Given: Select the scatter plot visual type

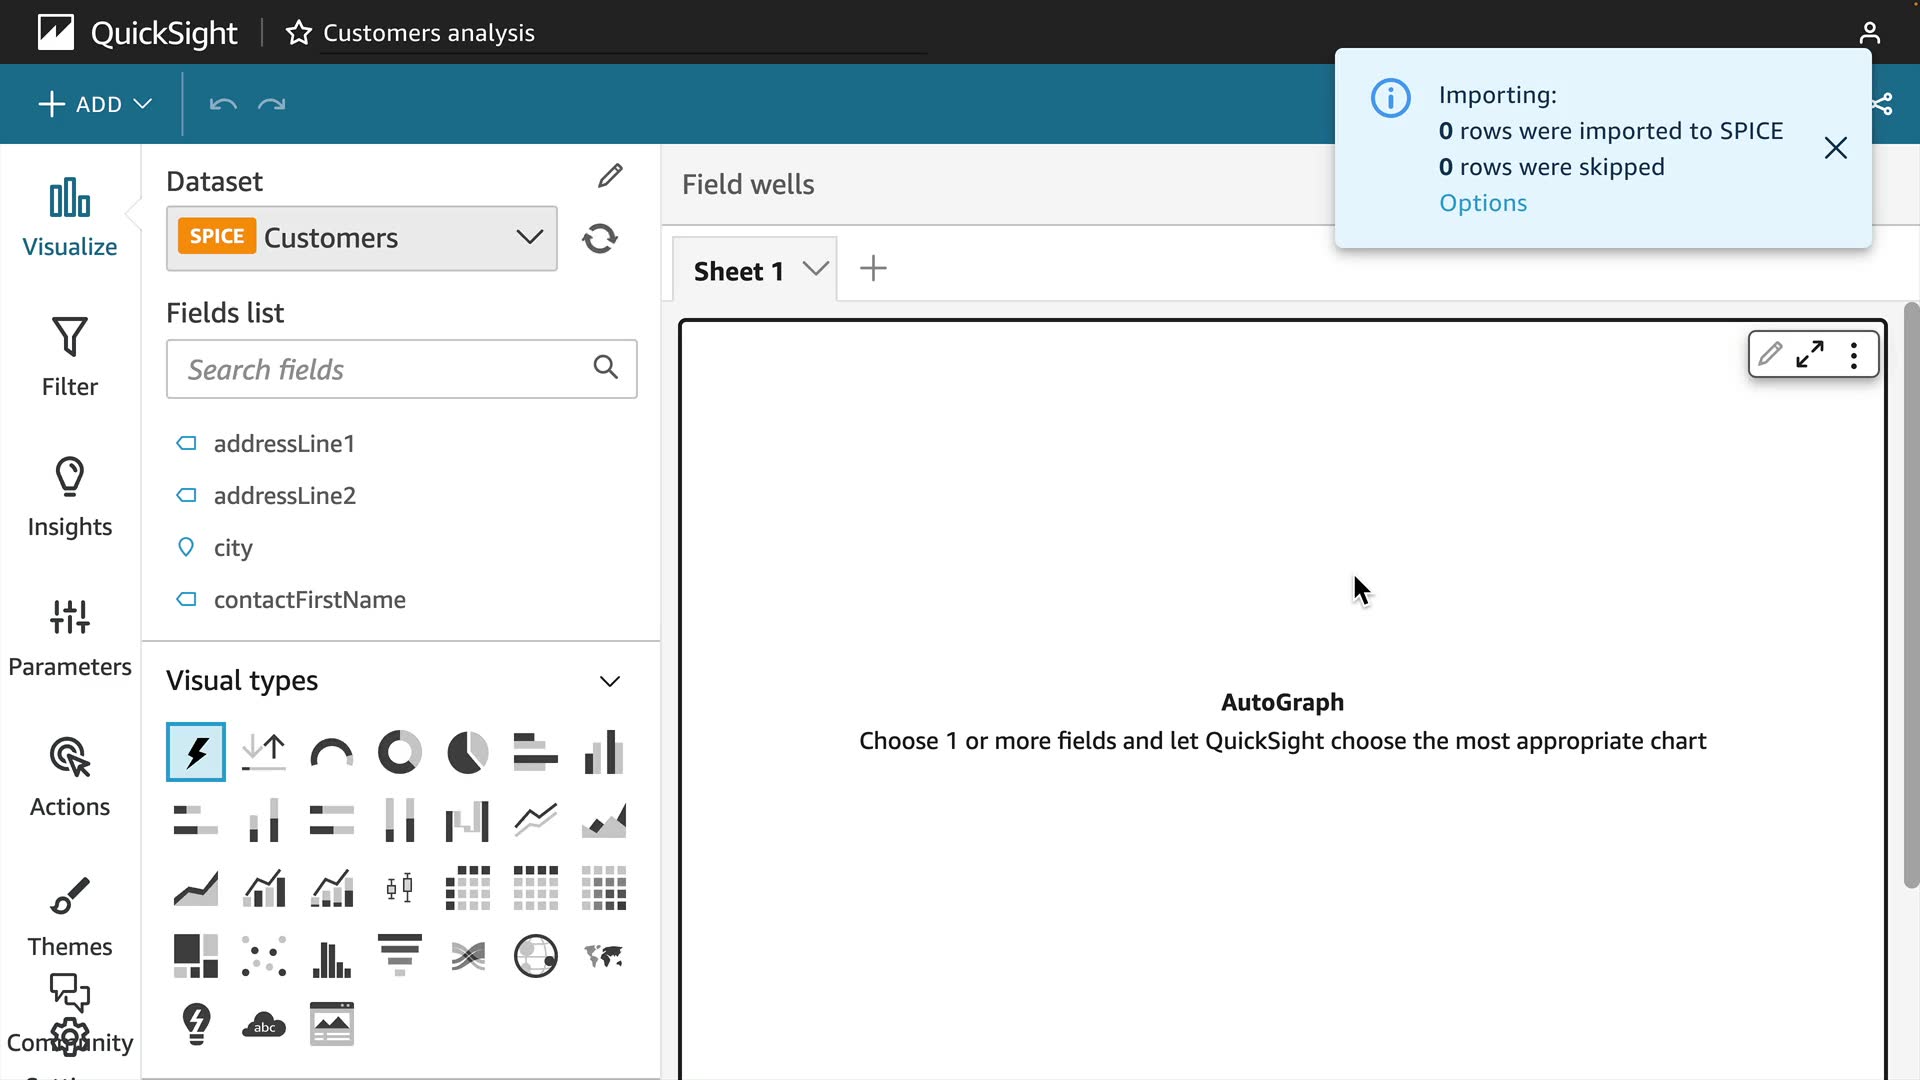Looking at the screenshot, I should click(x=264, y=956).
